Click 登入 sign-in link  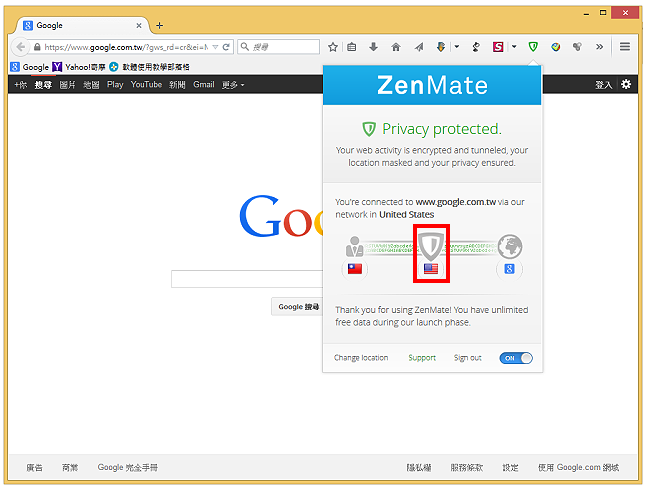[603, 85]
